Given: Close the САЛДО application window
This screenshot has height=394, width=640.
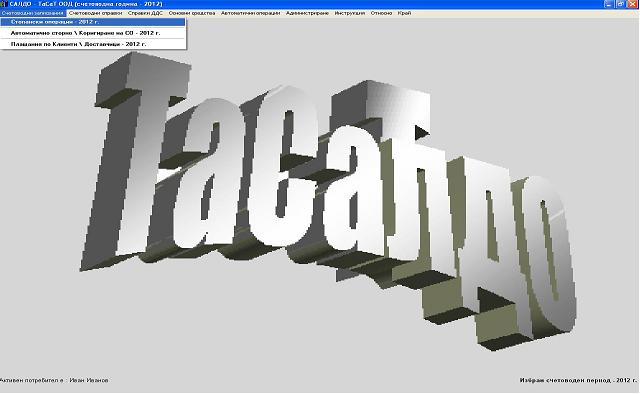Looking at the screenshot, I should pyautogui.click(x=632, y=4).
